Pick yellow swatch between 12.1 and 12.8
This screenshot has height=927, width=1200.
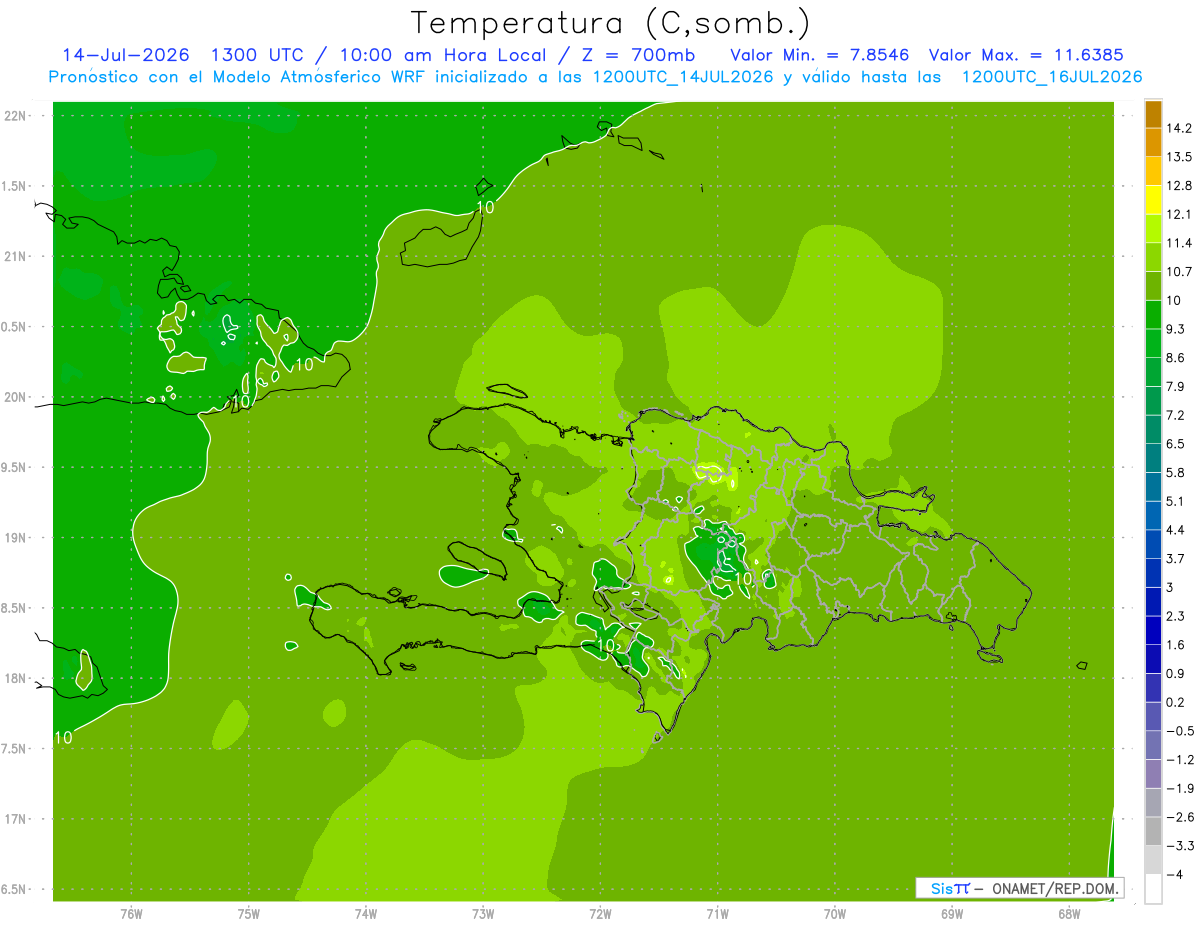click(1153, 200)
